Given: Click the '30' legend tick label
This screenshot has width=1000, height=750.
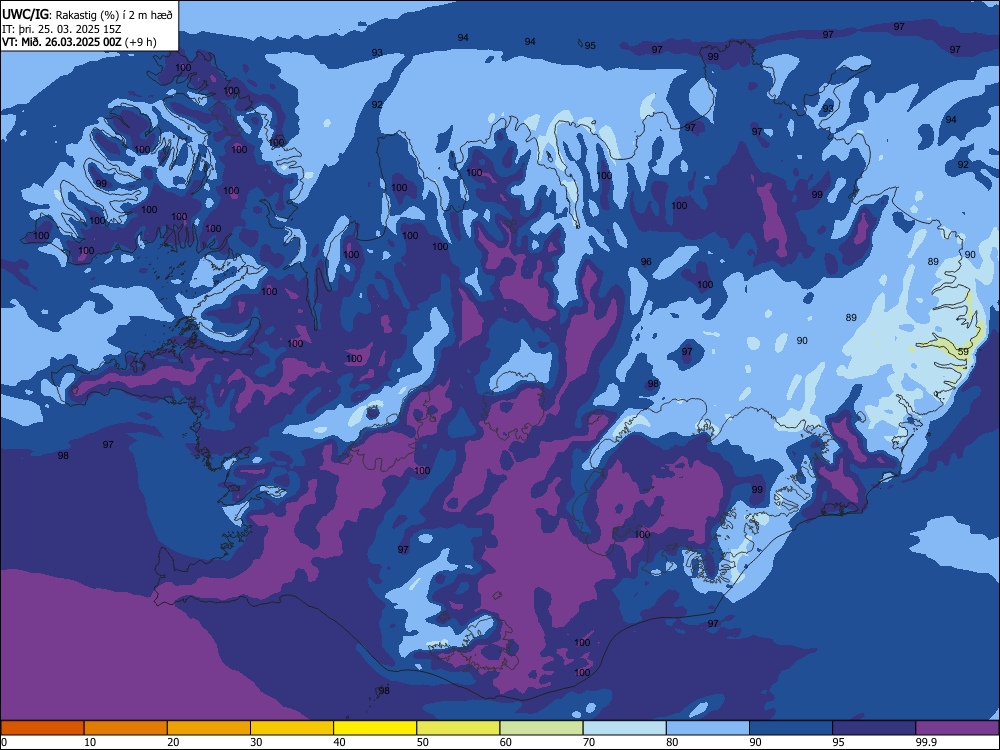Looking at the screenshot, I should click(256, 742).
